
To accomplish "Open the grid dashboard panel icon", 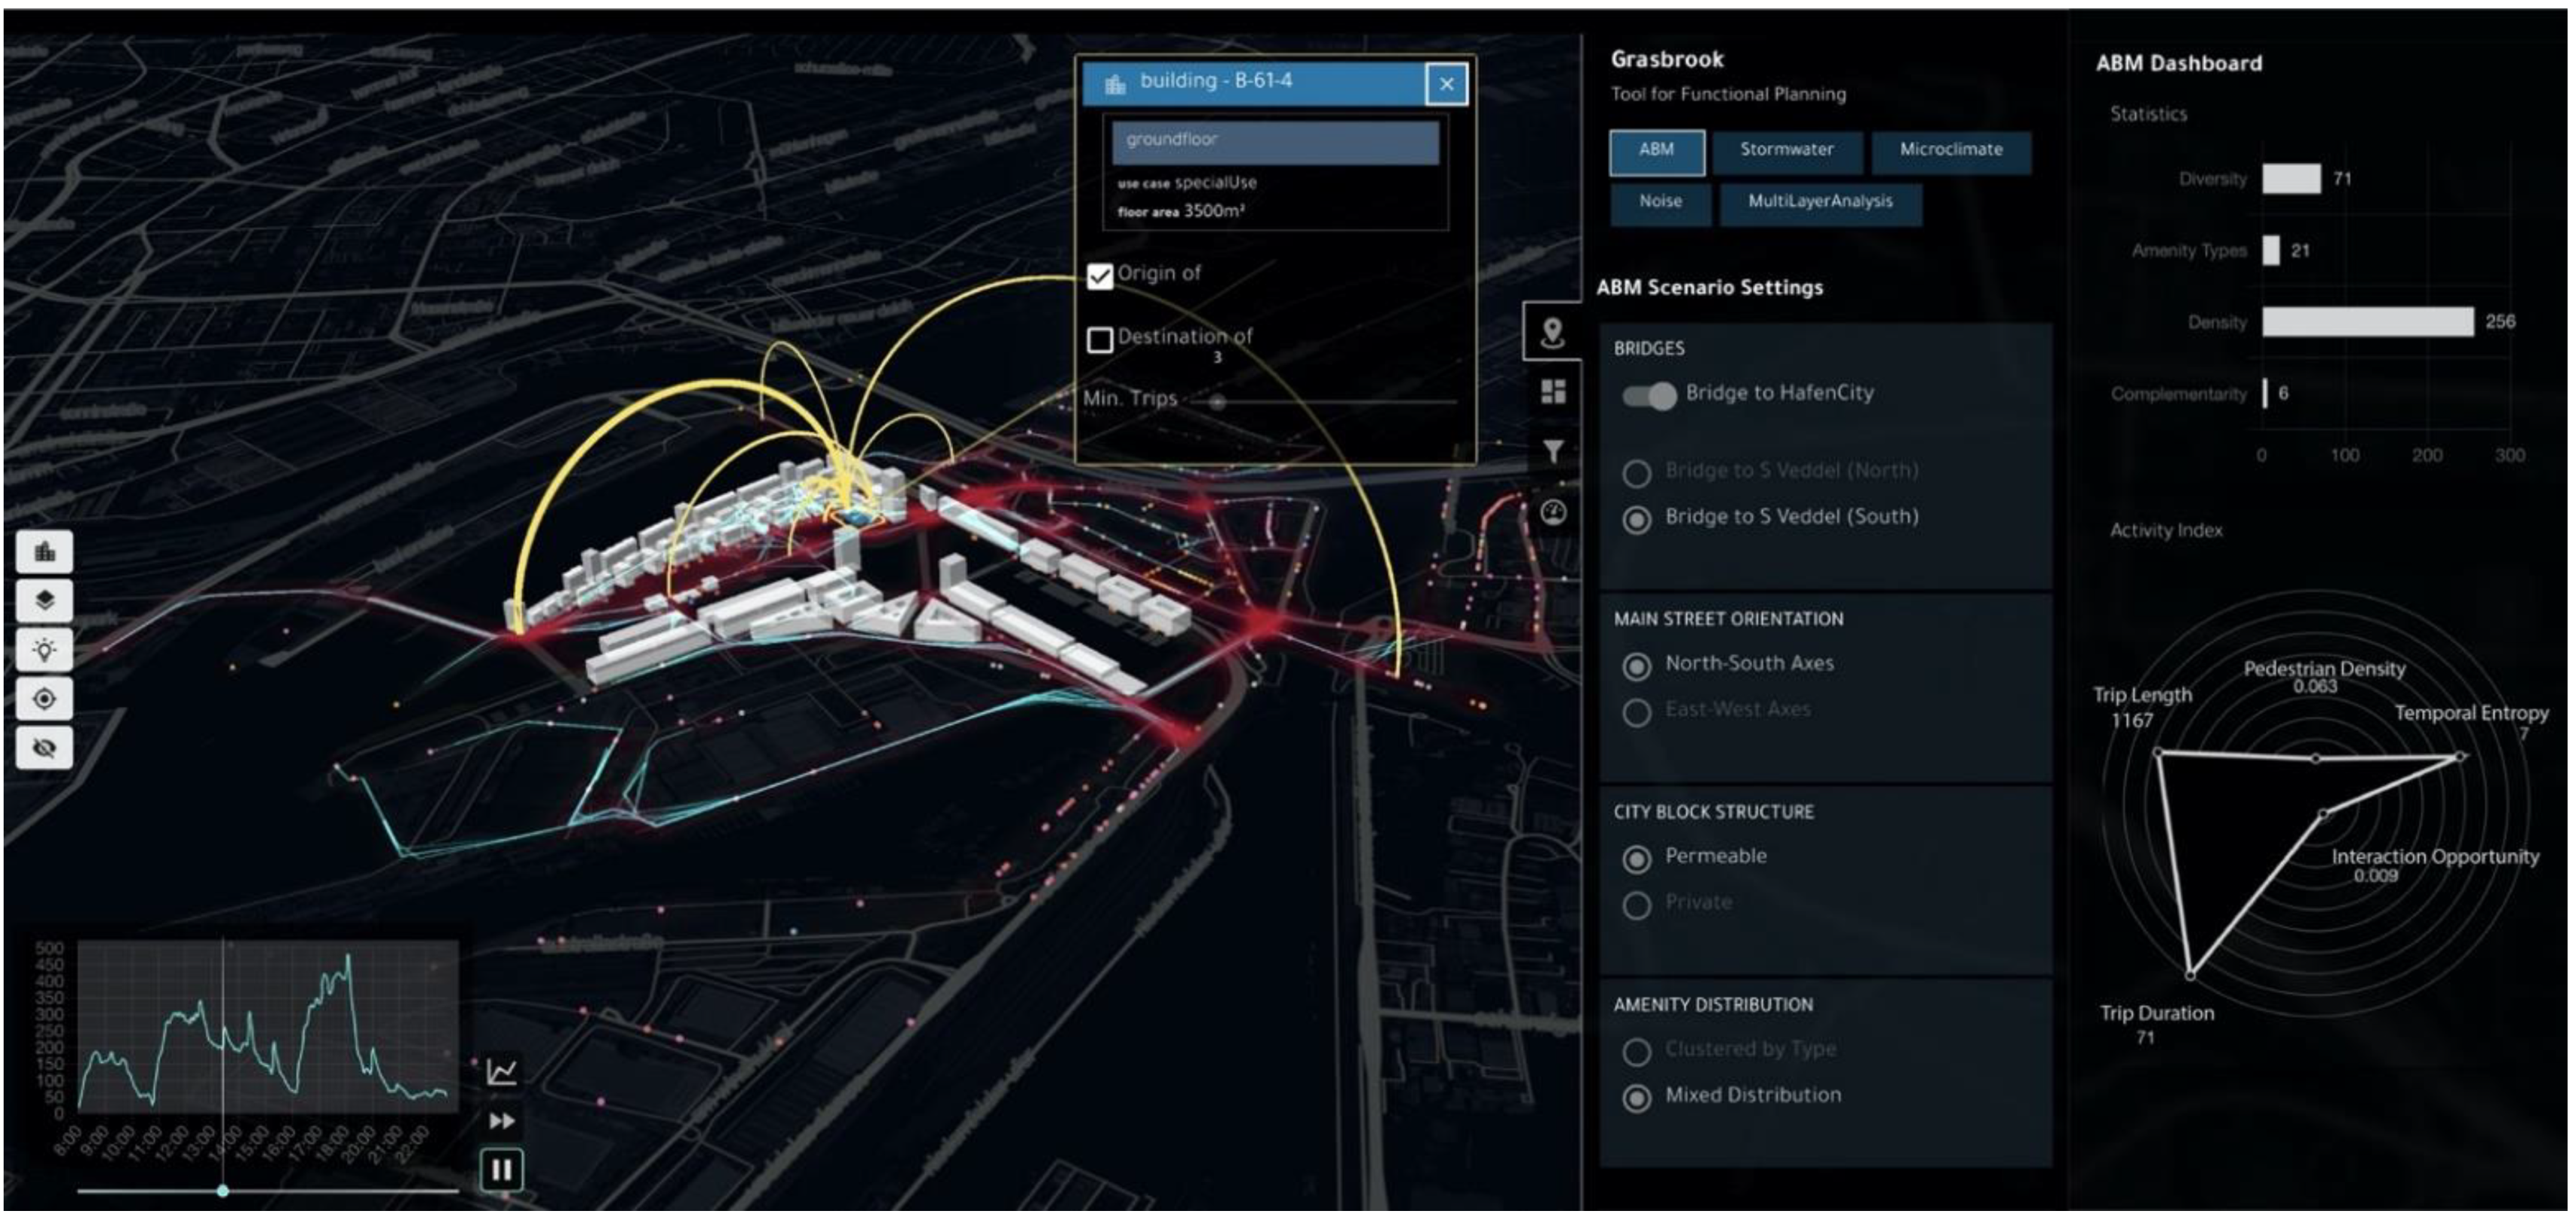I will pos(1552,392).
